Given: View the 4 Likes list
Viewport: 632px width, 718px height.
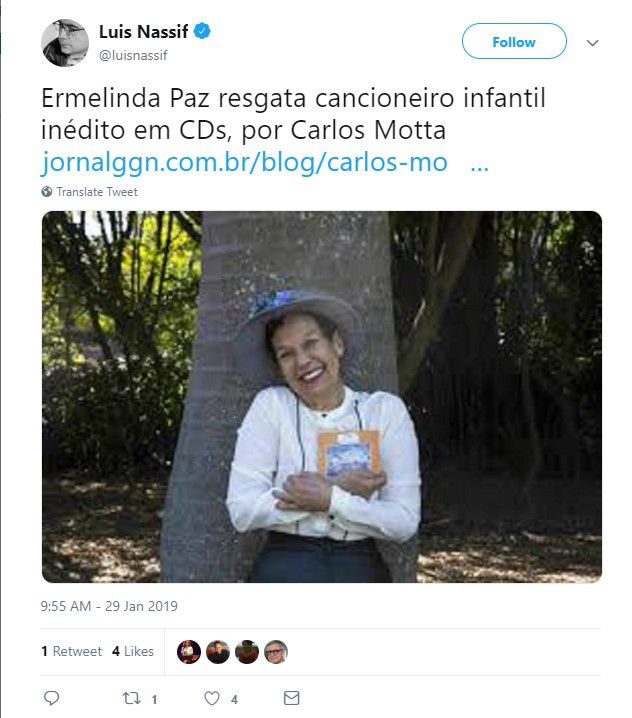Looking at the screenshot, I should (133, 651).
